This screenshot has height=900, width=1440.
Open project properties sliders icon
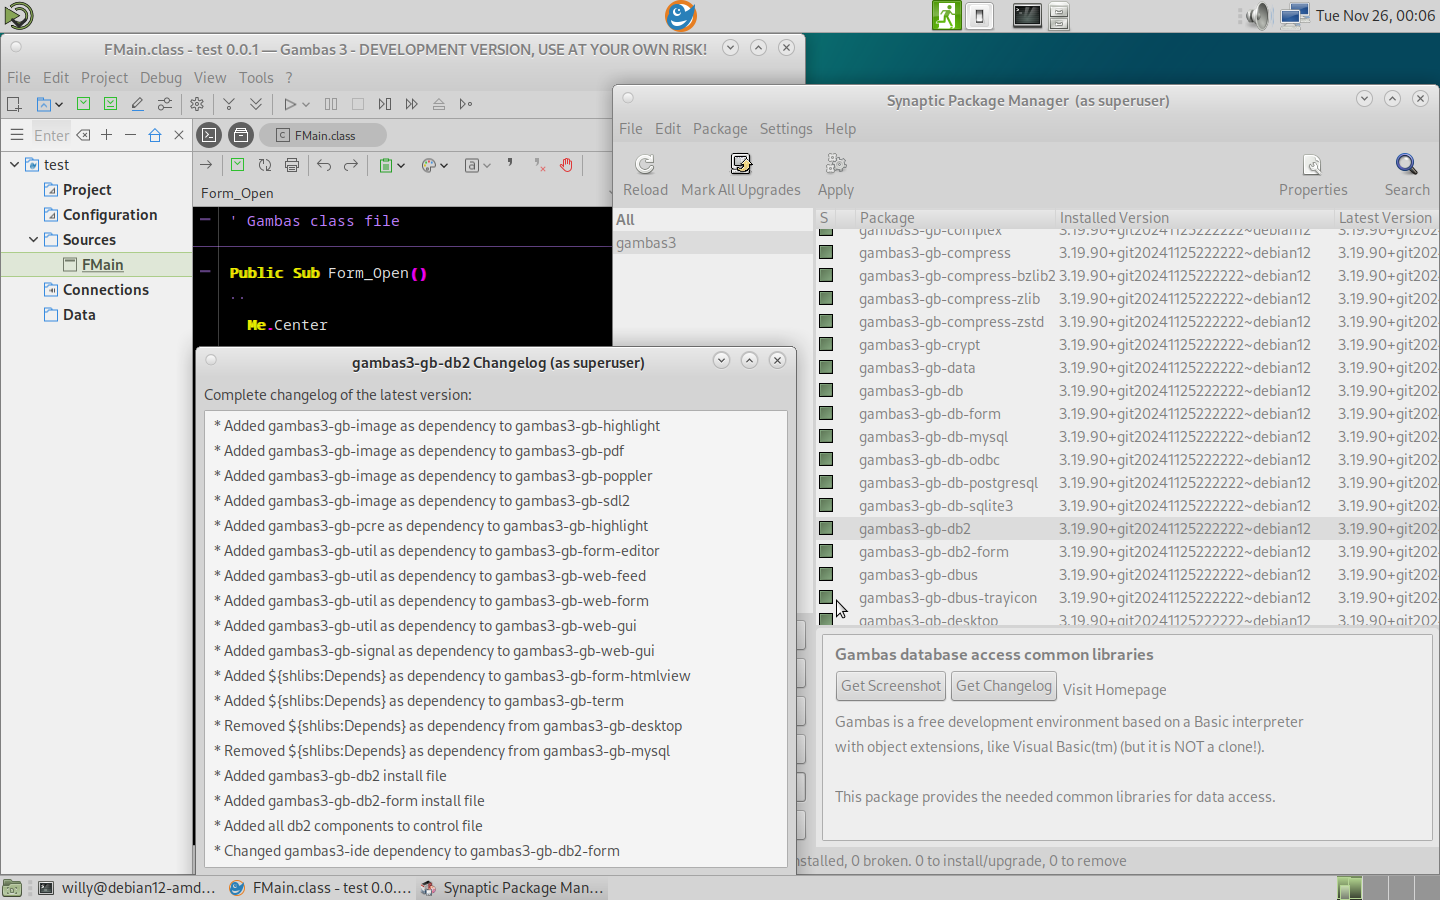click(x=164, y=104)
